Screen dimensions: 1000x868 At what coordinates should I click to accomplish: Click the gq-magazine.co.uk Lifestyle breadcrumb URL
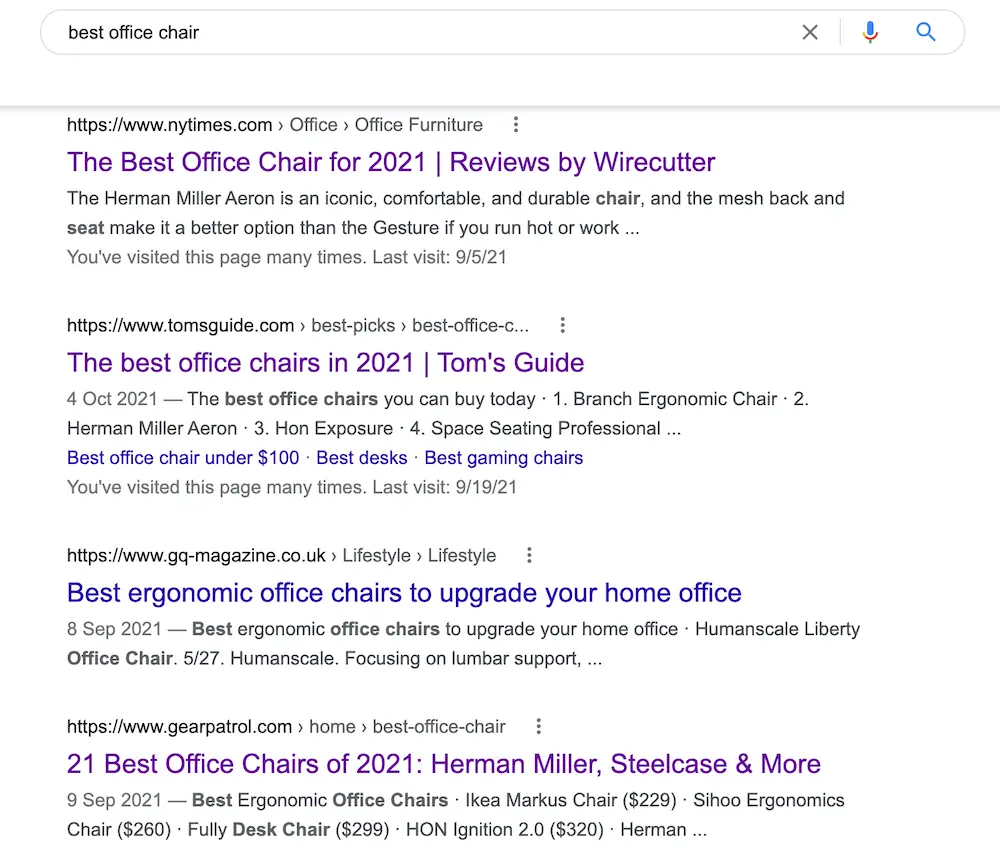[281, 555]
